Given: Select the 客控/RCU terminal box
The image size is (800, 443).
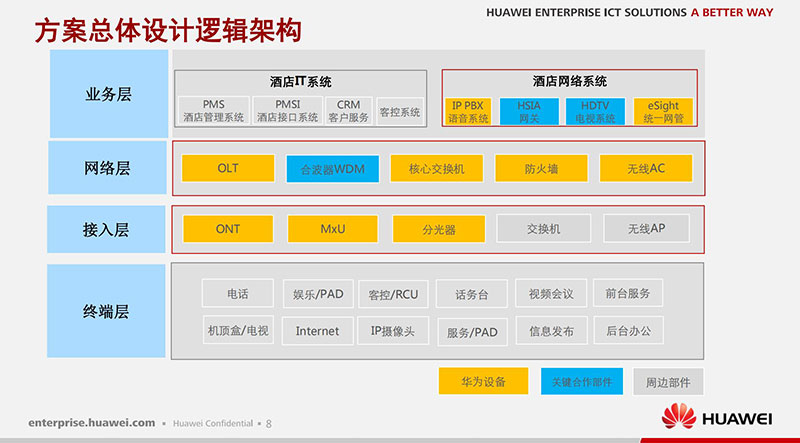Looking at the screenshot, I should [x=393, y=294].
